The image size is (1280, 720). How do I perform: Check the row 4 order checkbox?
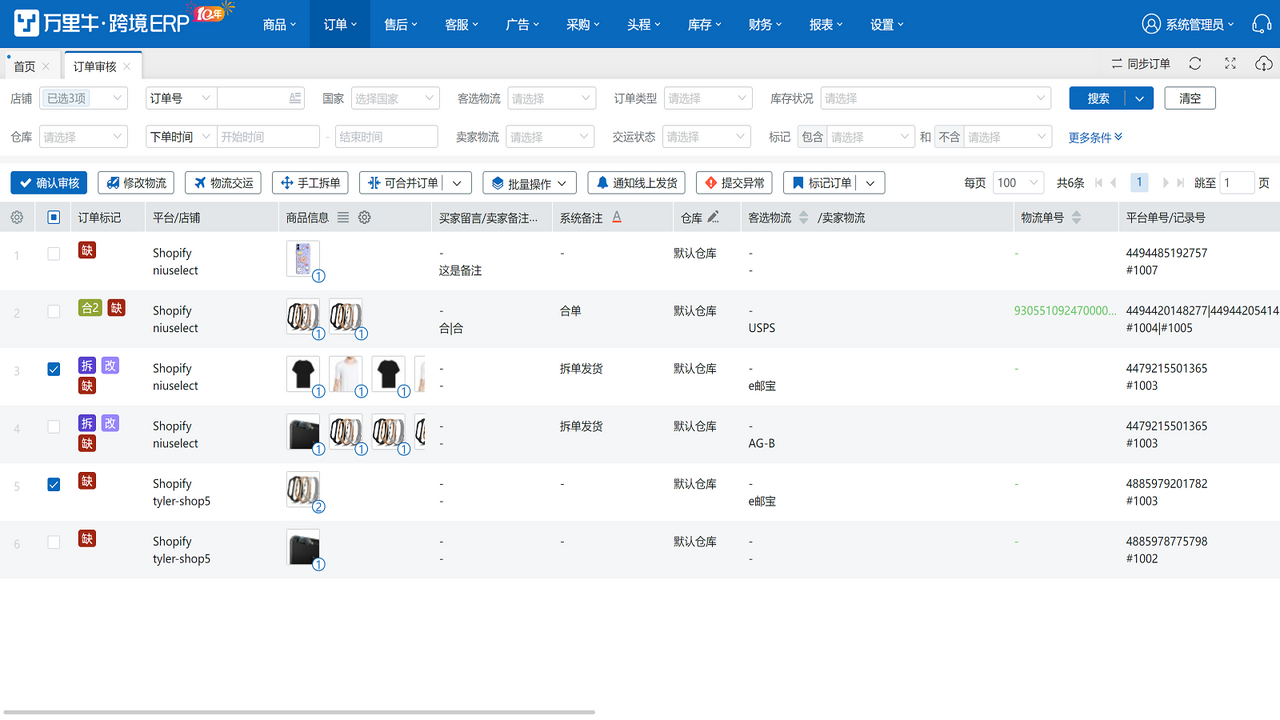[x=54, y=427]
